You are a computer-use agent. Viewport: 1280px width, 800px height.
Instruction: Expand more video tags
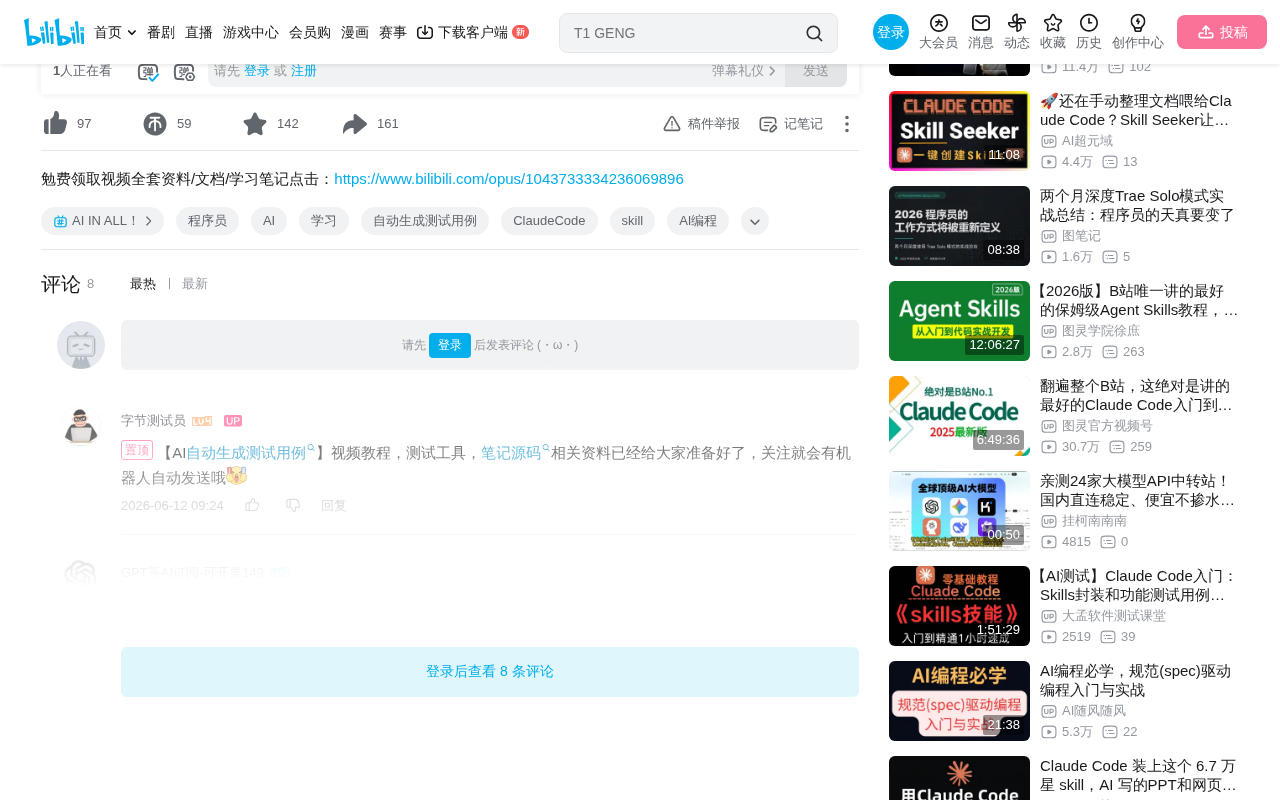755,221
